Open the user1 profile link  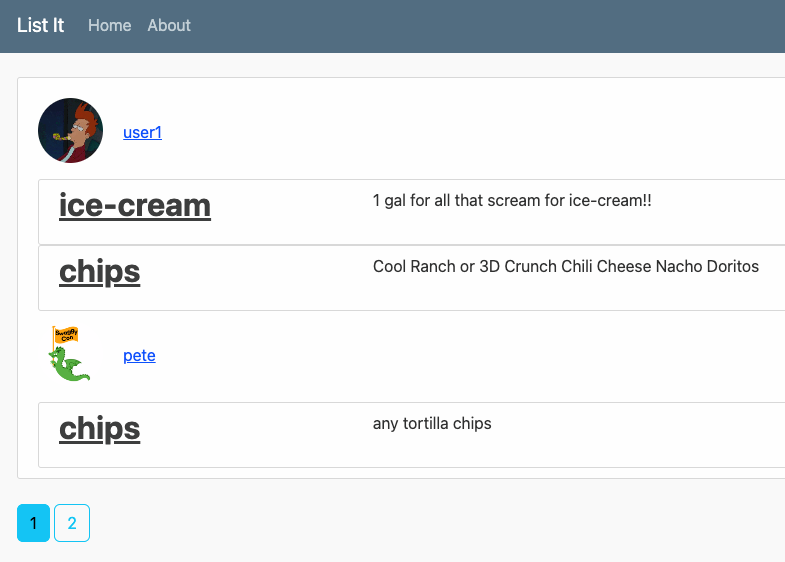pos(143,132)
